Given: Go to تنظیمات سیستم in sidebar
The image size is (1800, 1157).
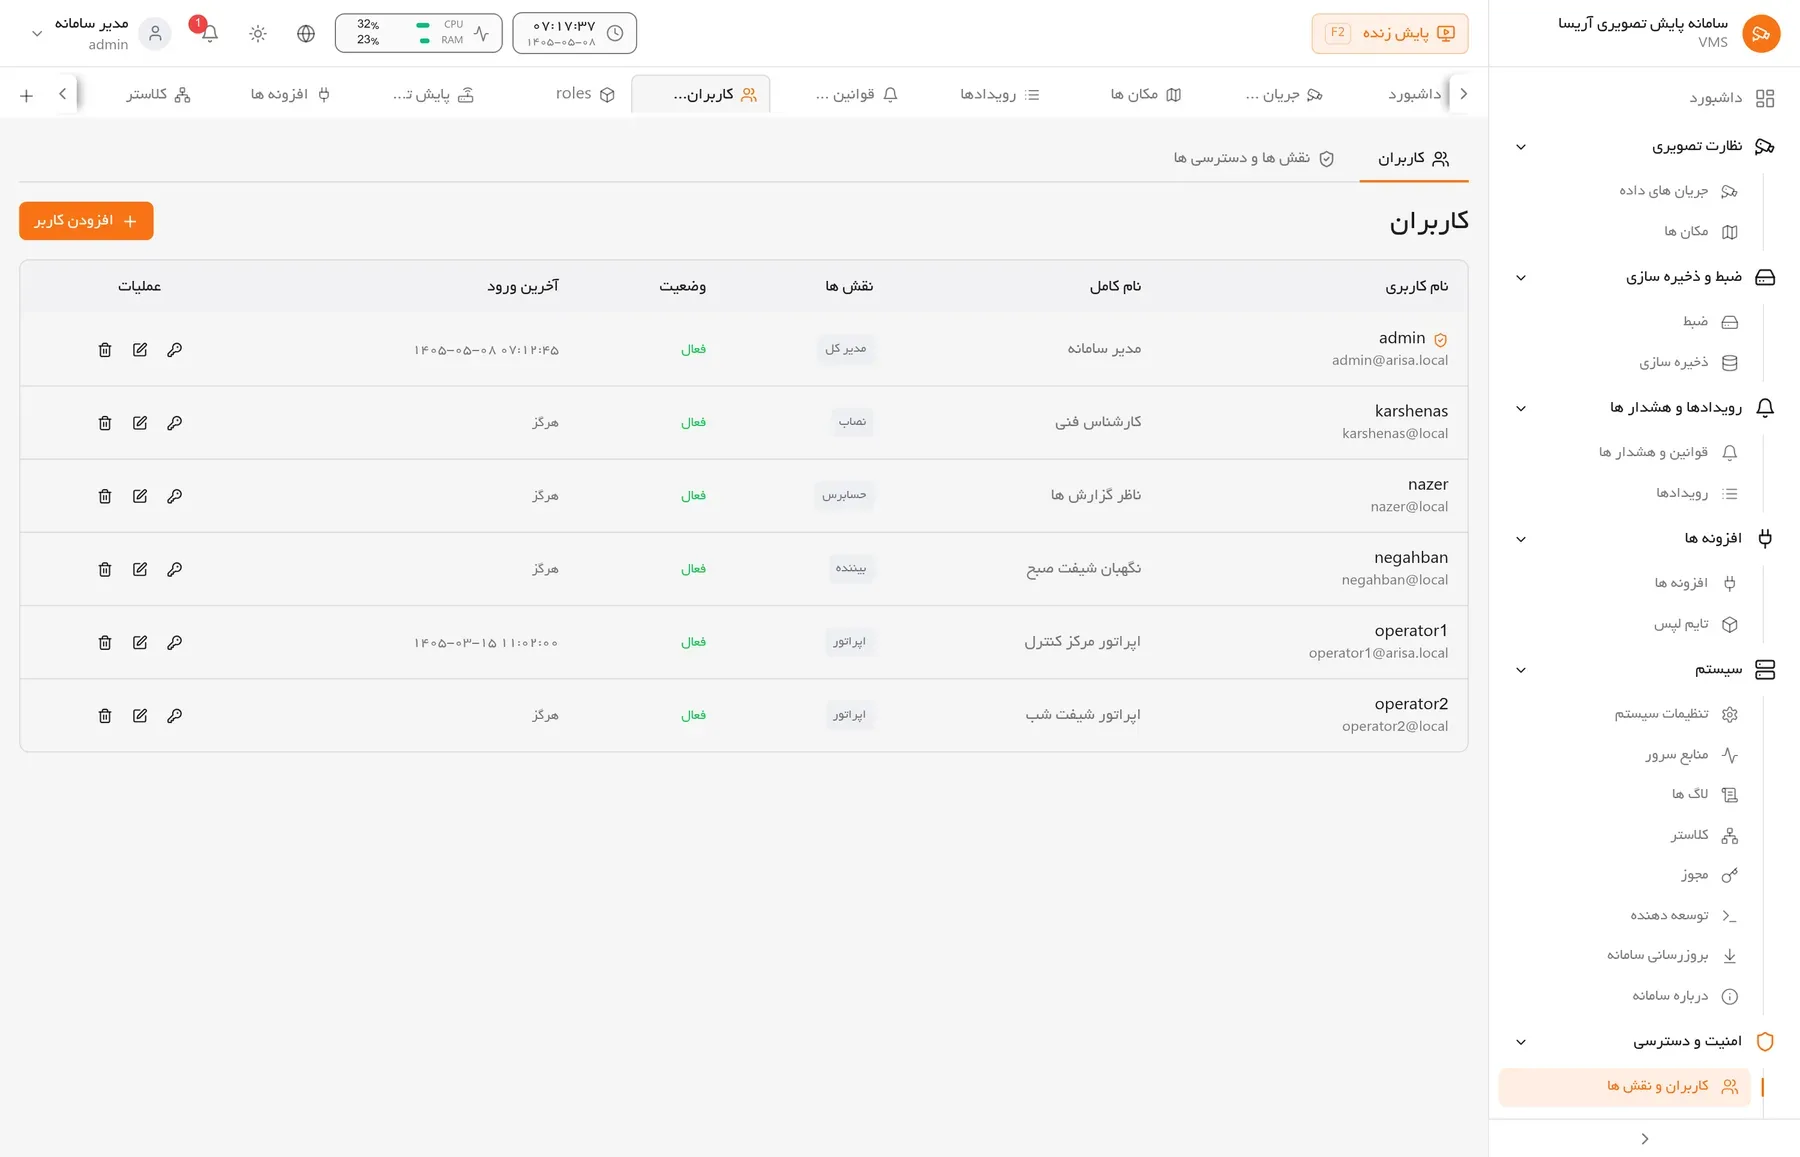Looking at the screenshot, I should (1676, 714).
